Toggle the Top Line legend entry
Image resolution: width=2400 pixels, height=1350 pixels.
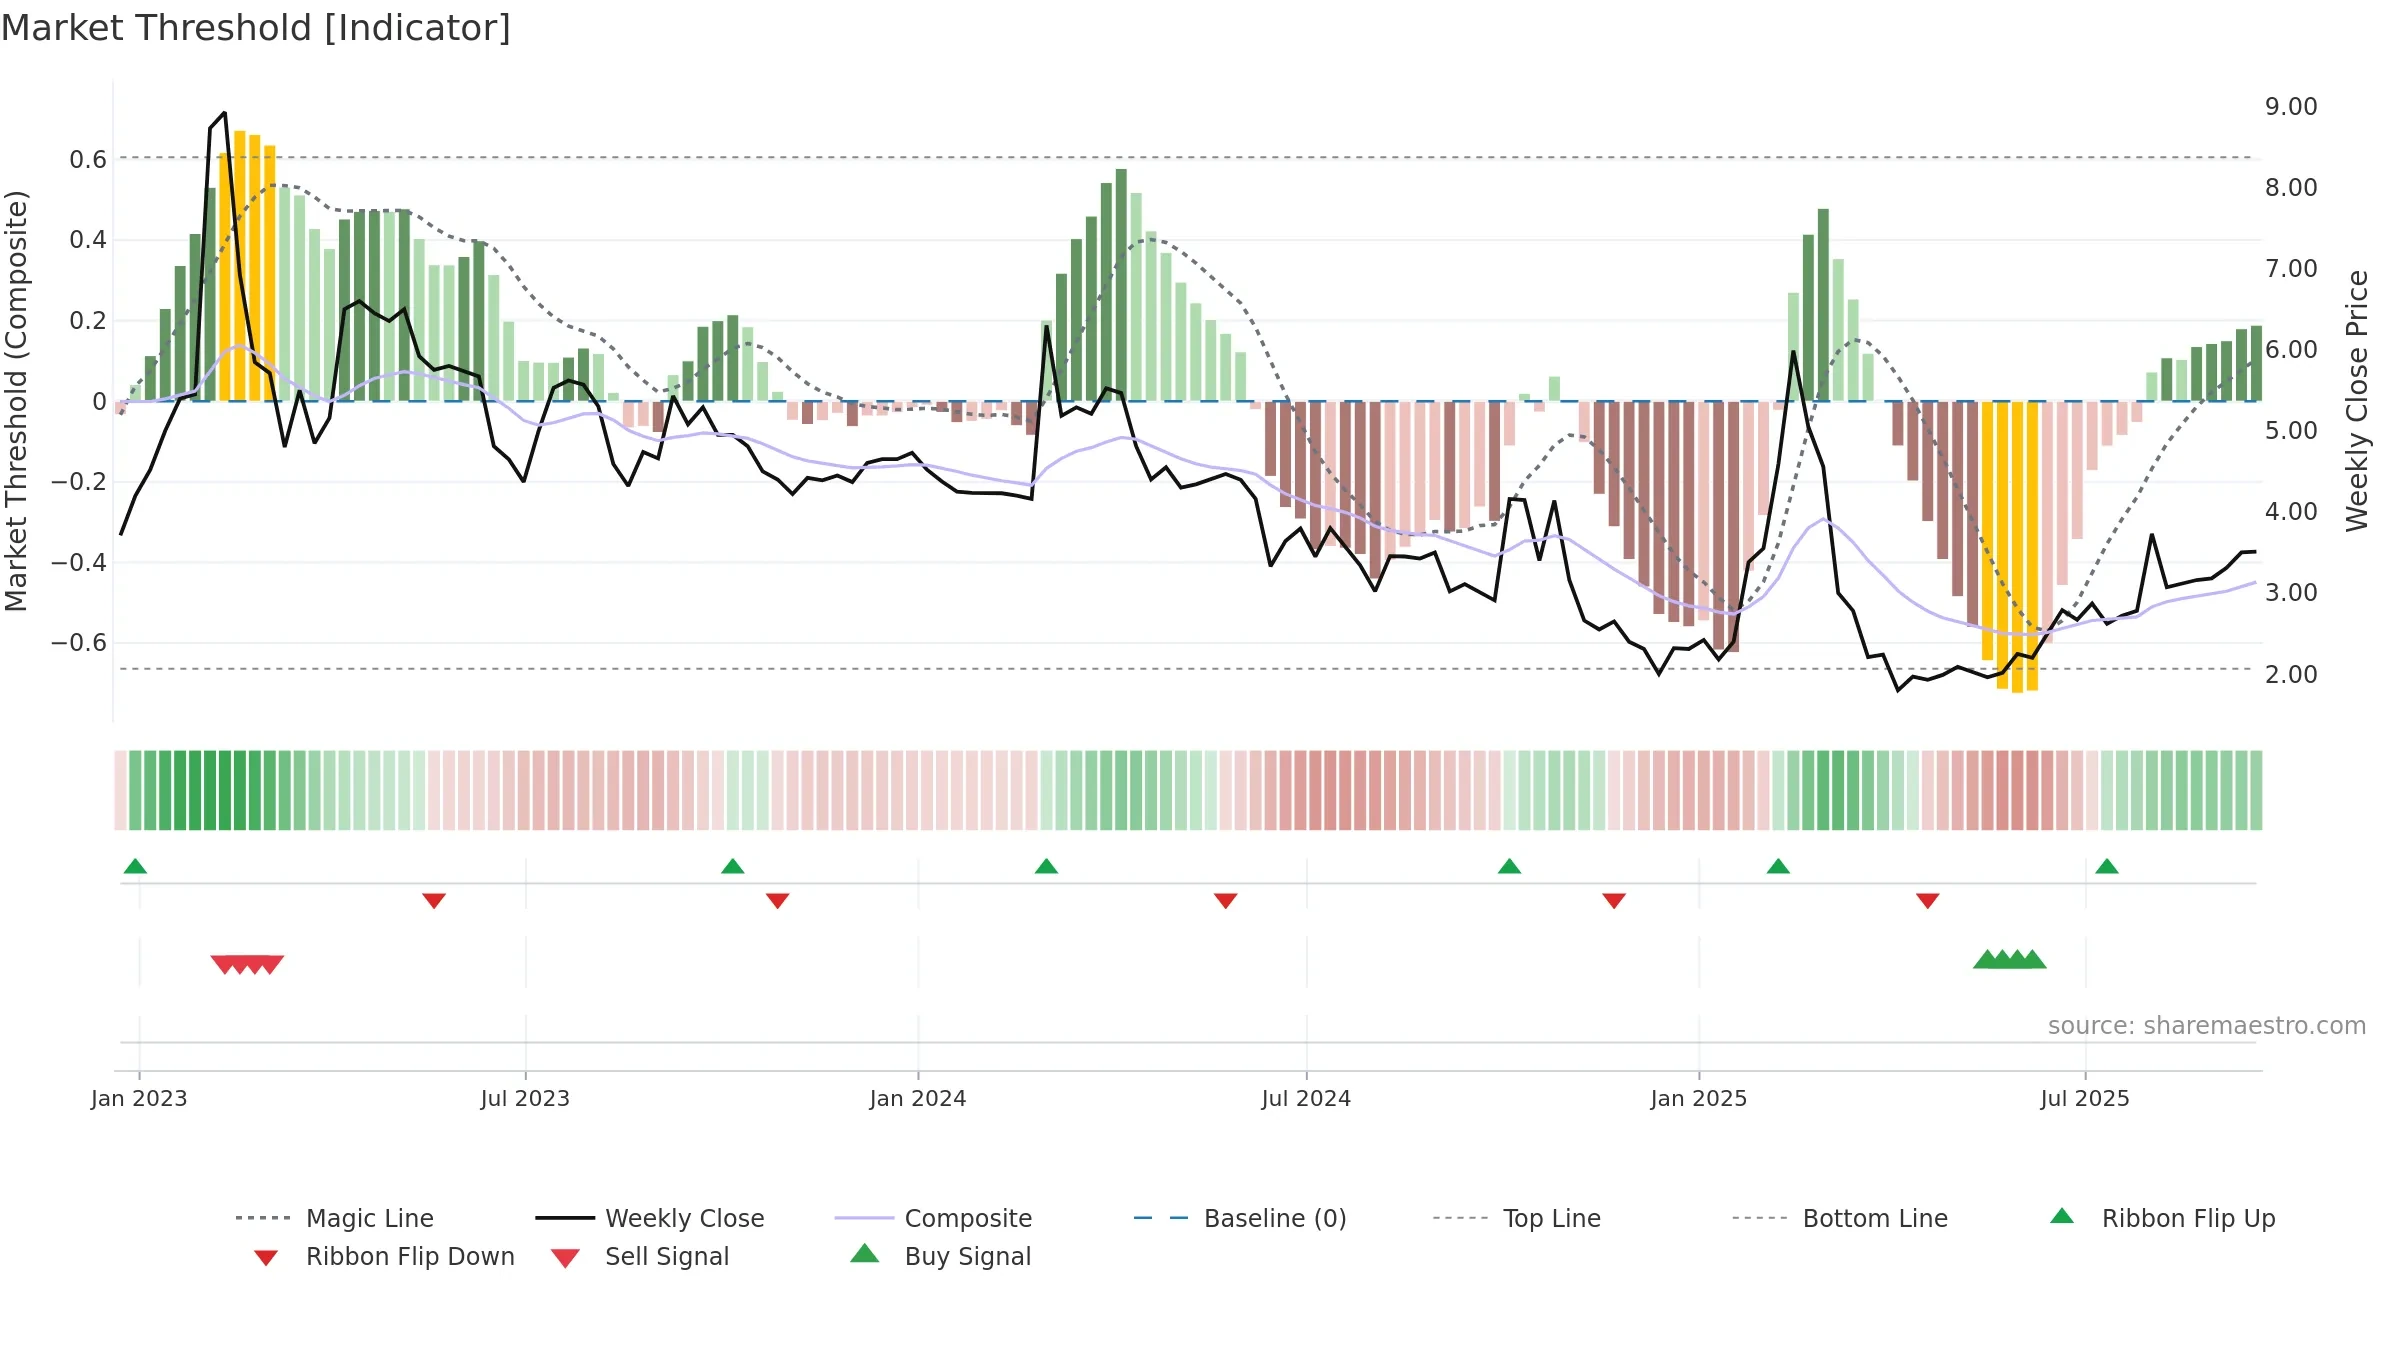coord(1517,1218)
